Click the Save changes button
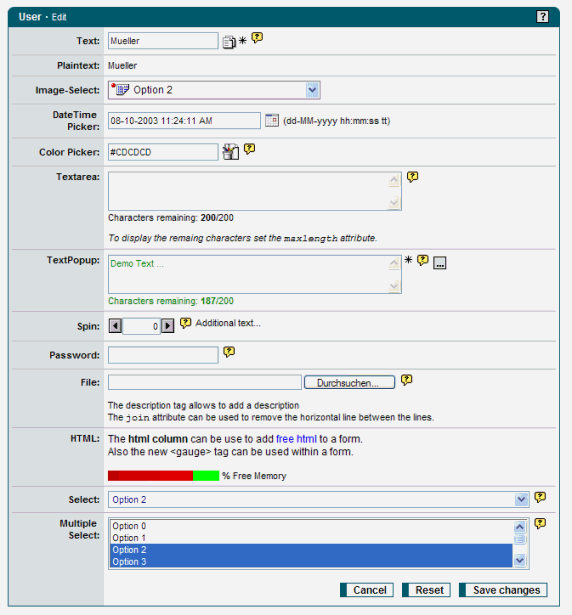The image size is (572, 615). tap(503, 590)
